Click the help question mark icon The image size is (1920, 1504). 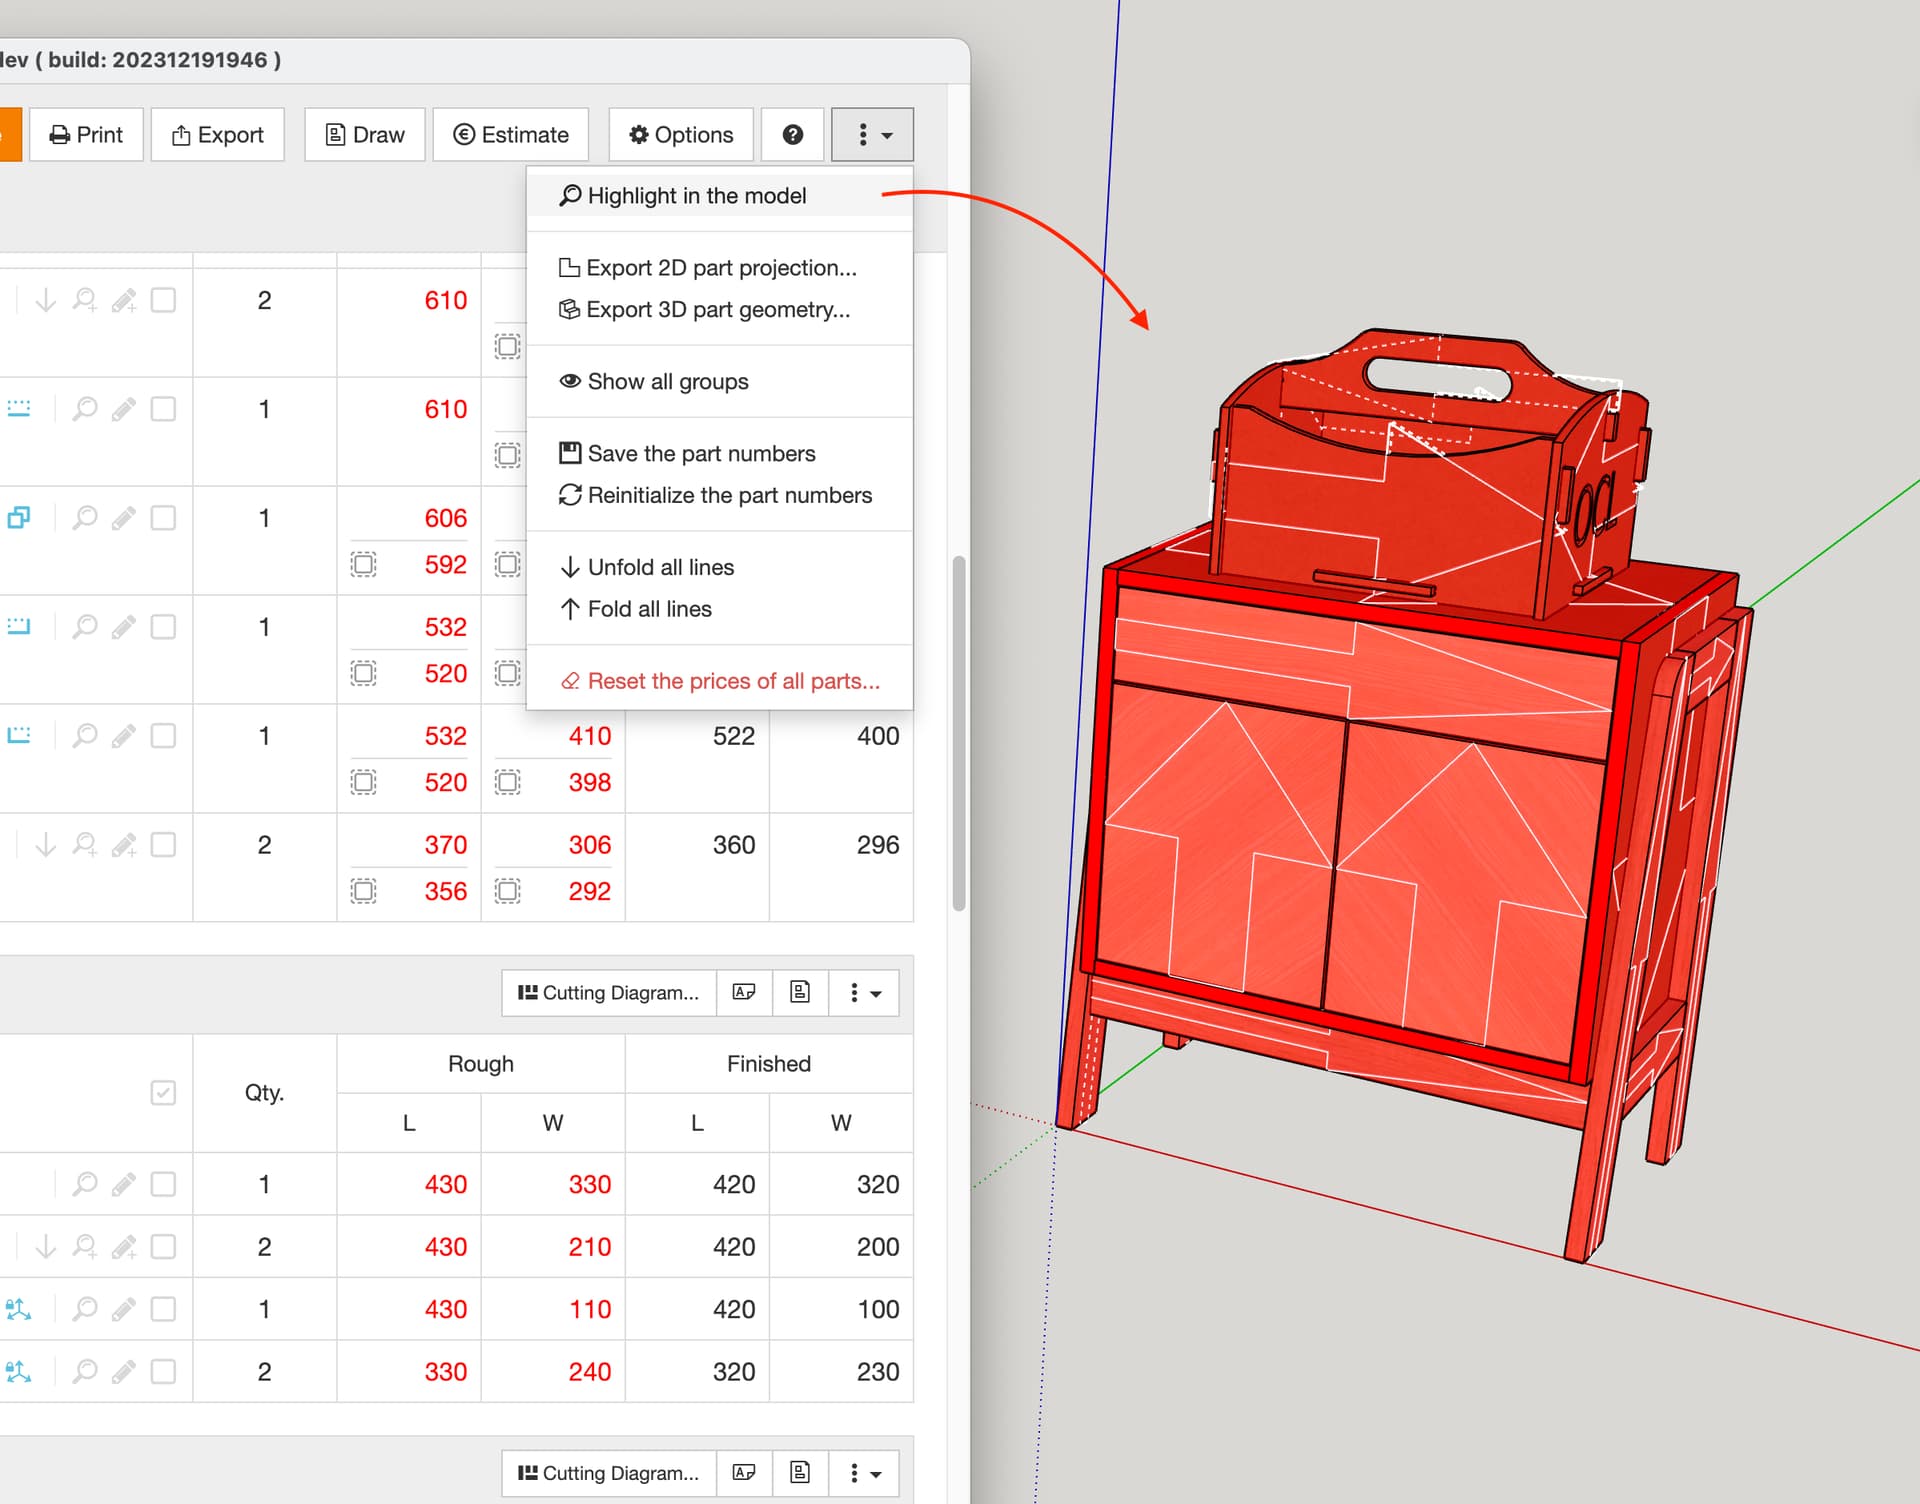pyautogui.click(x=792, y=134)
